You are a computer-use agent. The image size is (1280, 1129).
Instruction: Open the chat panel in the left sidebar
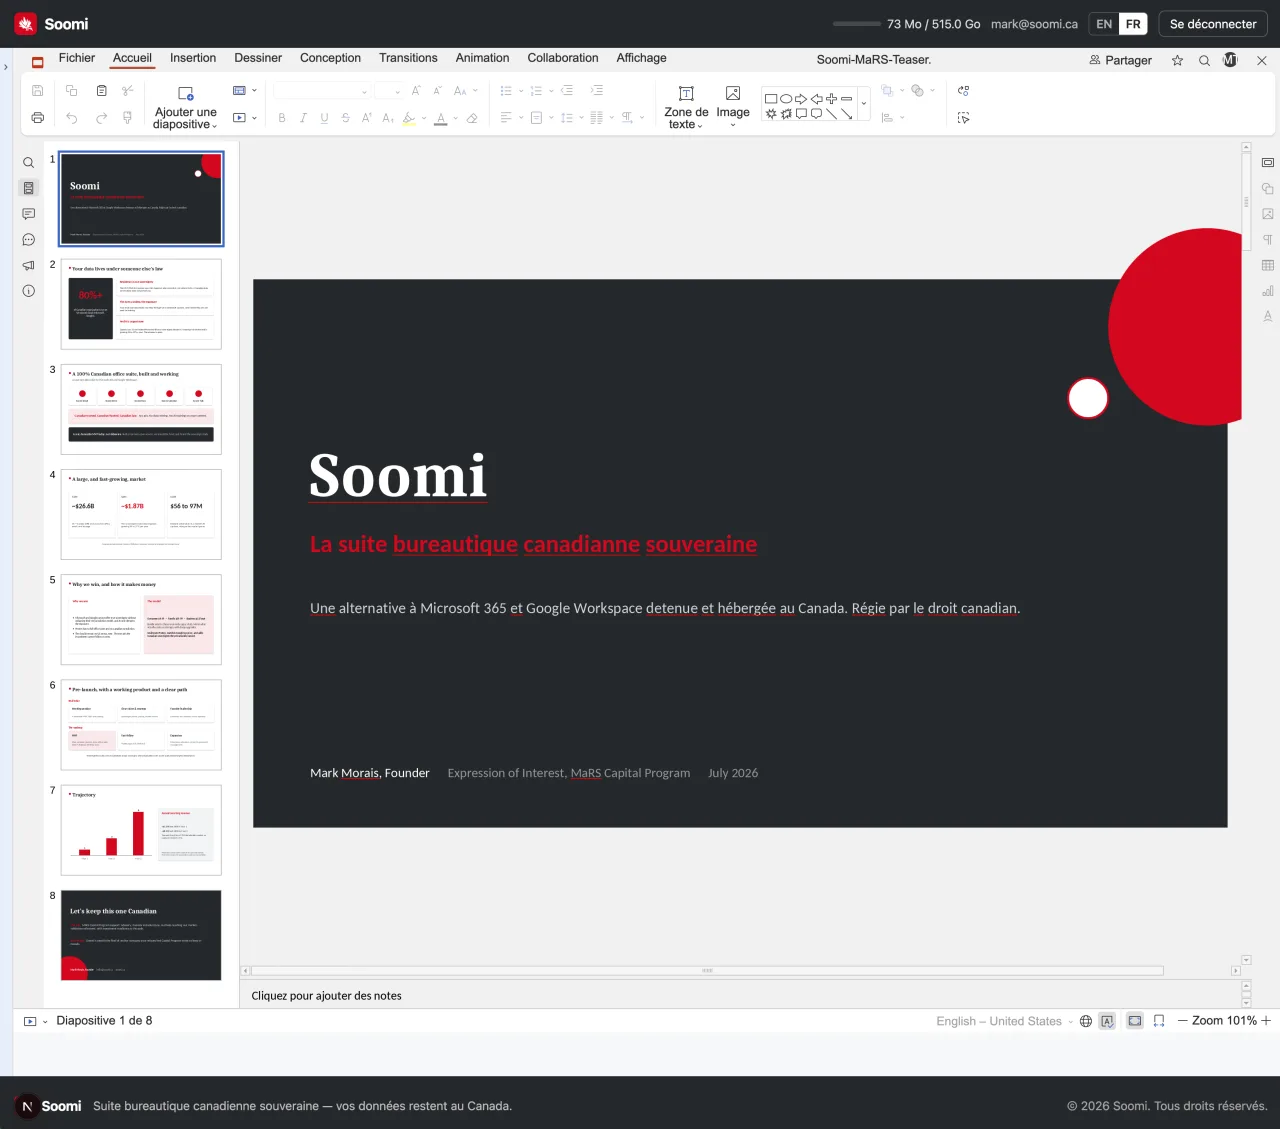pyautogui.click(x=29, y=240)
